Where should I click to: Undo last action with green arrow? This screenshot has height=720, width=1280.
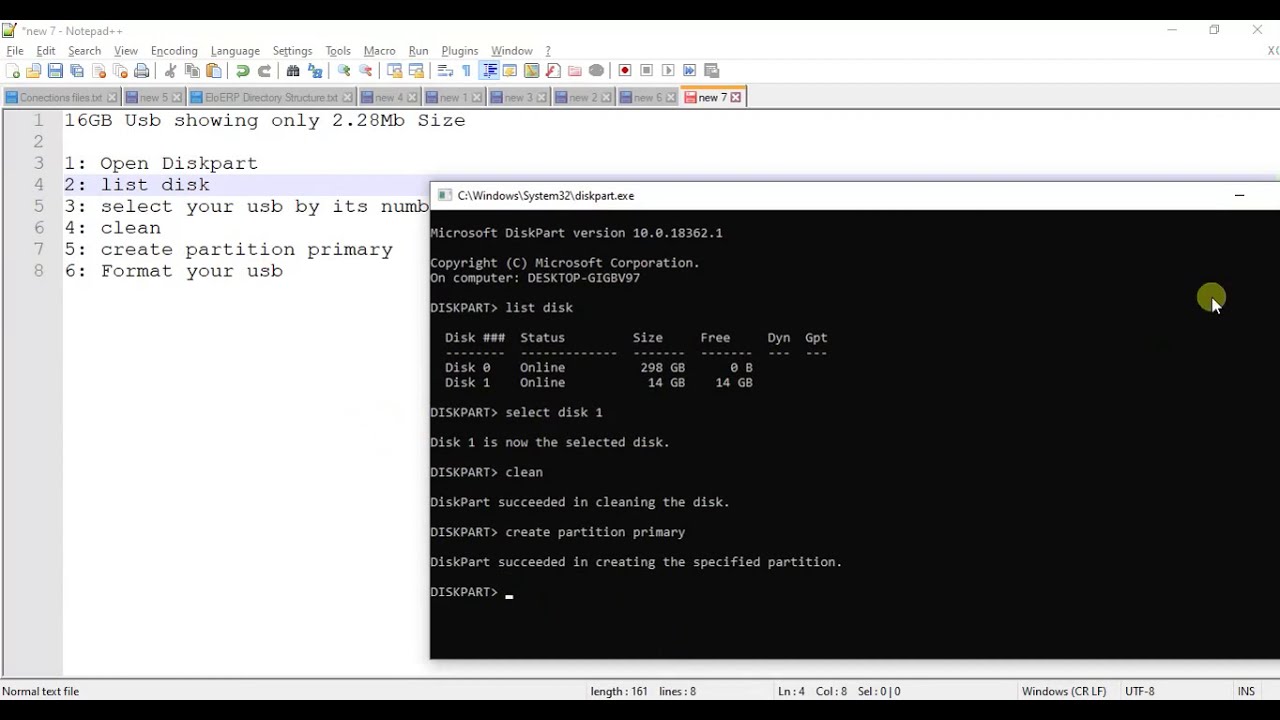tap(242, 70)
